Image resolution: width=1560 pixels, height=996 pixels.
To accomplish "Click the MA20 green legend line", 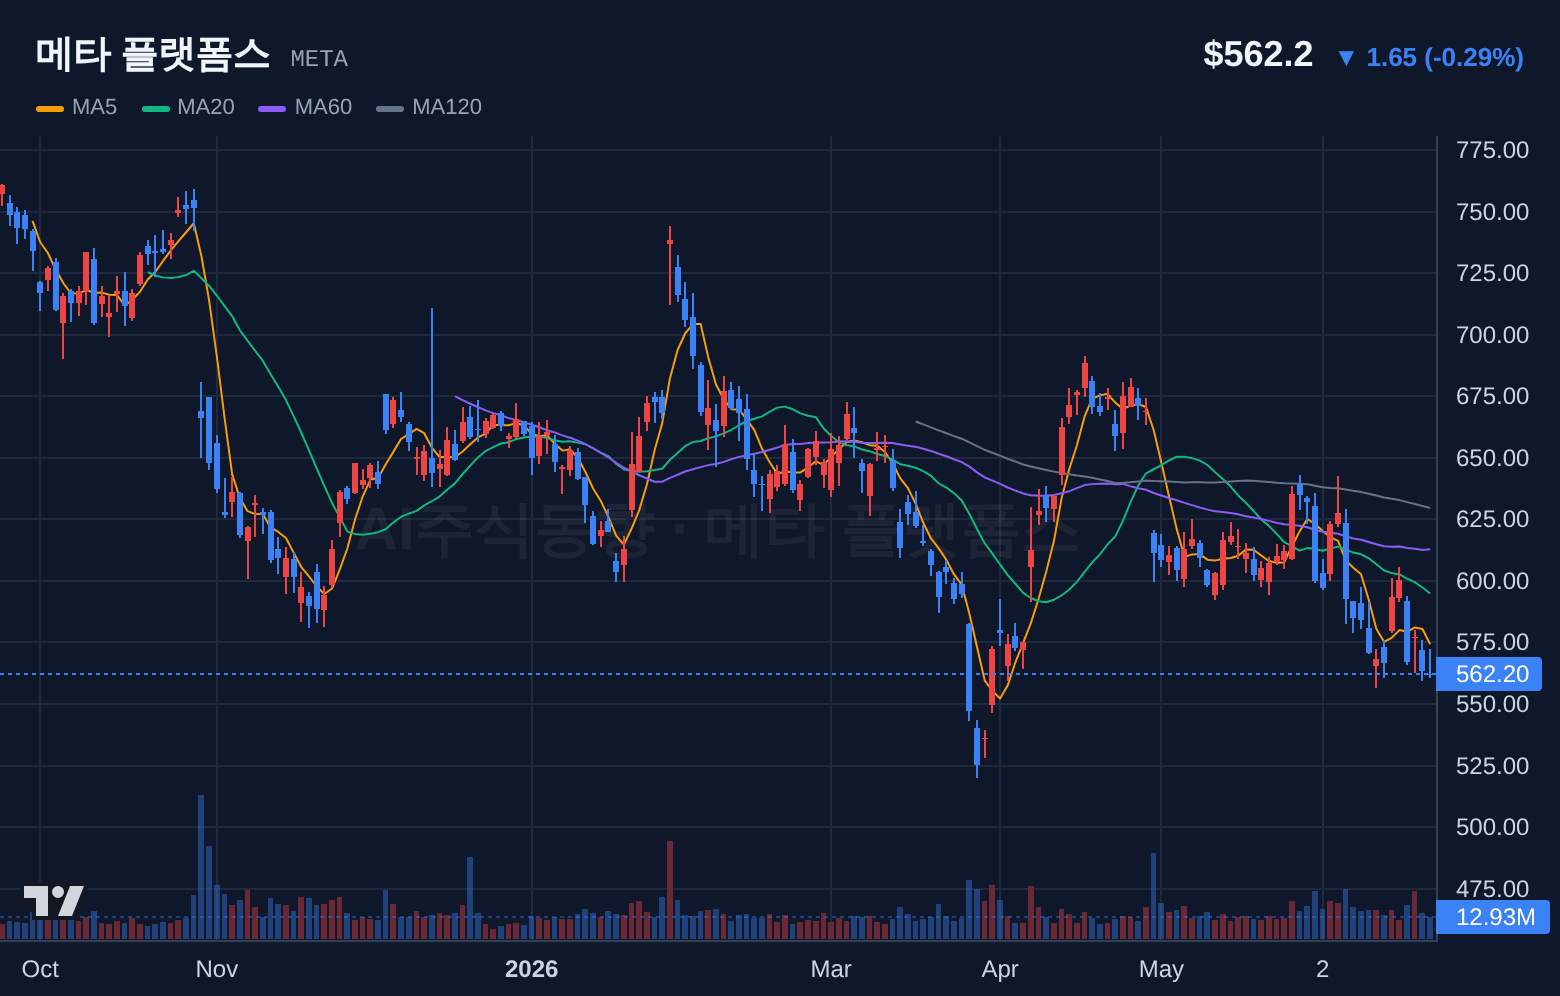I will tap(156, 108).
